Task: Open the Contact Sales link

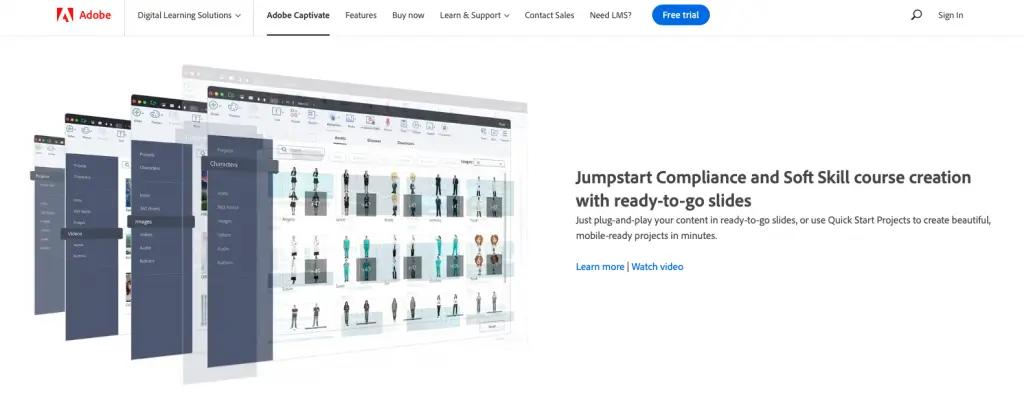Action: (549, 15)
